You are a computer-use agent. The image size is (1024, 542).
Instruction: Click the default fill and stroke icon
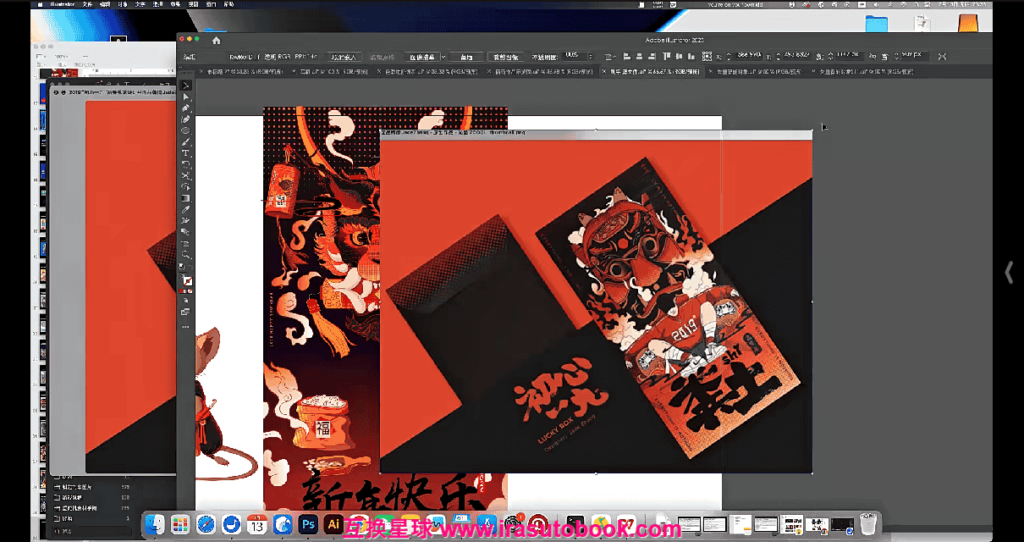[183, 266]
